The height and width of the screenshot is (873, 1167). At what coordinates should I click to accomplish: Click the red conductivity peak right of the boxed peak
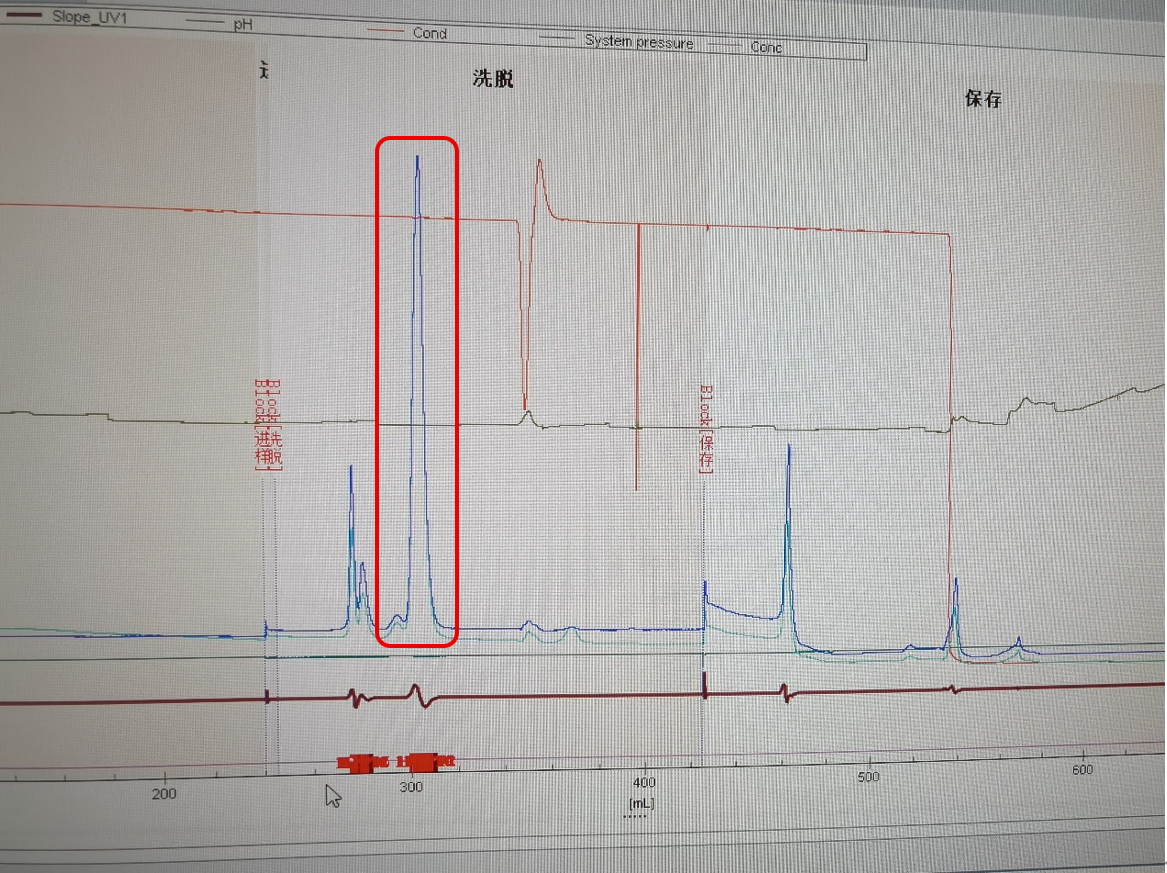coord(539,164)
